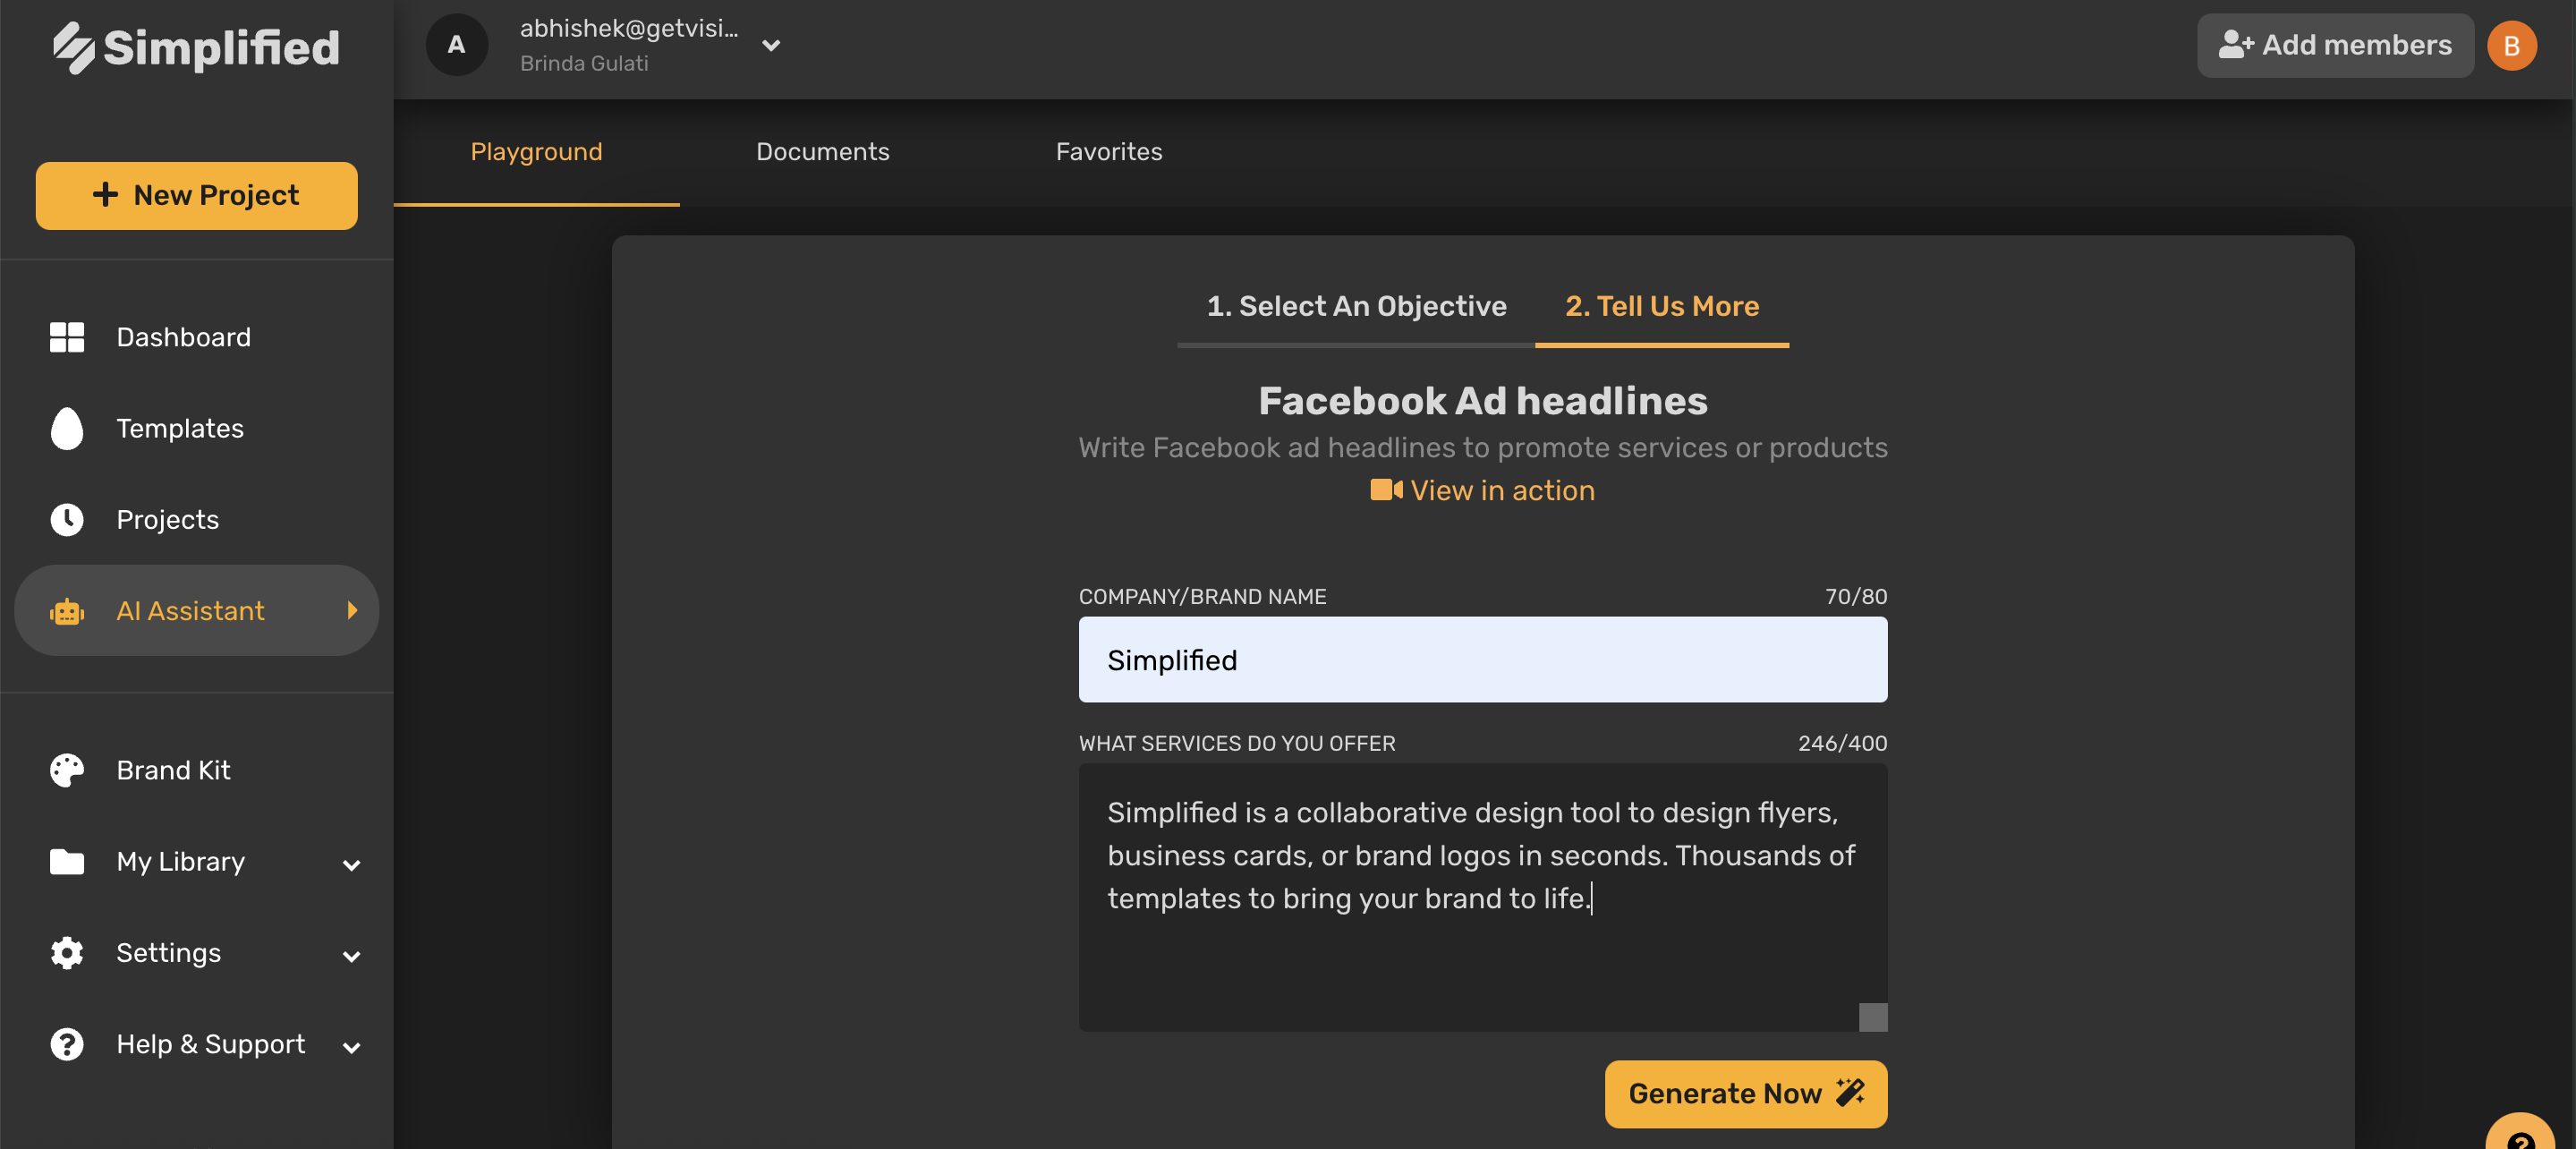
Task: Open the Dashboard grid icon
Action: coord(67,337)
